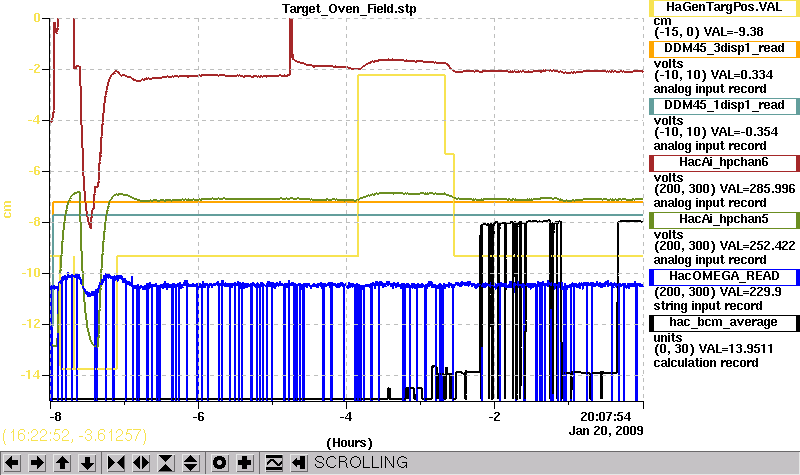The width and height of the screenshot is (800, 475).
Task: Zoom in vertically using hourglass icon
Action: [x=166, y=463]
